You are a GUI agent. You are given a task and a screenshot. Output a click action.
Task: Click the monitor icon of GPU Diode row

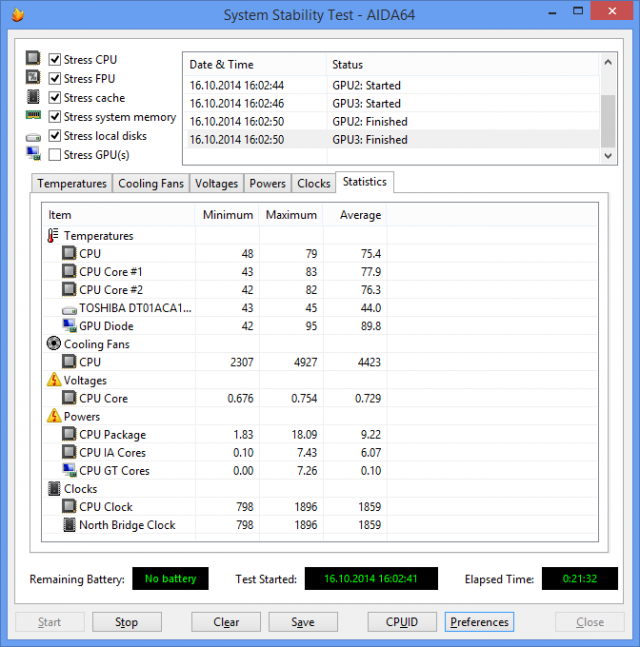pyautogui.click(x=69, y=325)
